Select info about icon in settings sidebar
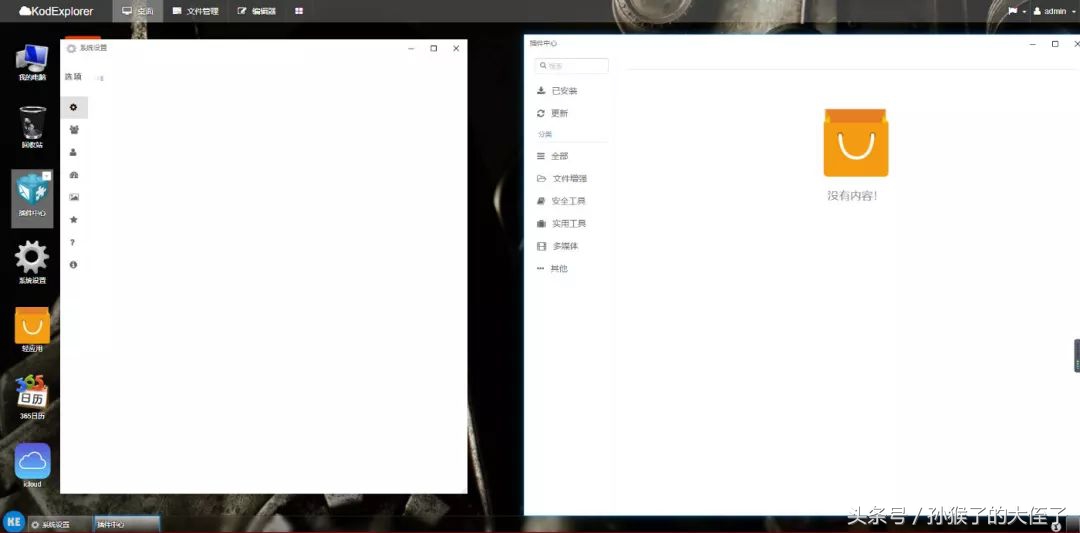The height and width of the screenshot is (533, 1080). [x=74, y=264]
